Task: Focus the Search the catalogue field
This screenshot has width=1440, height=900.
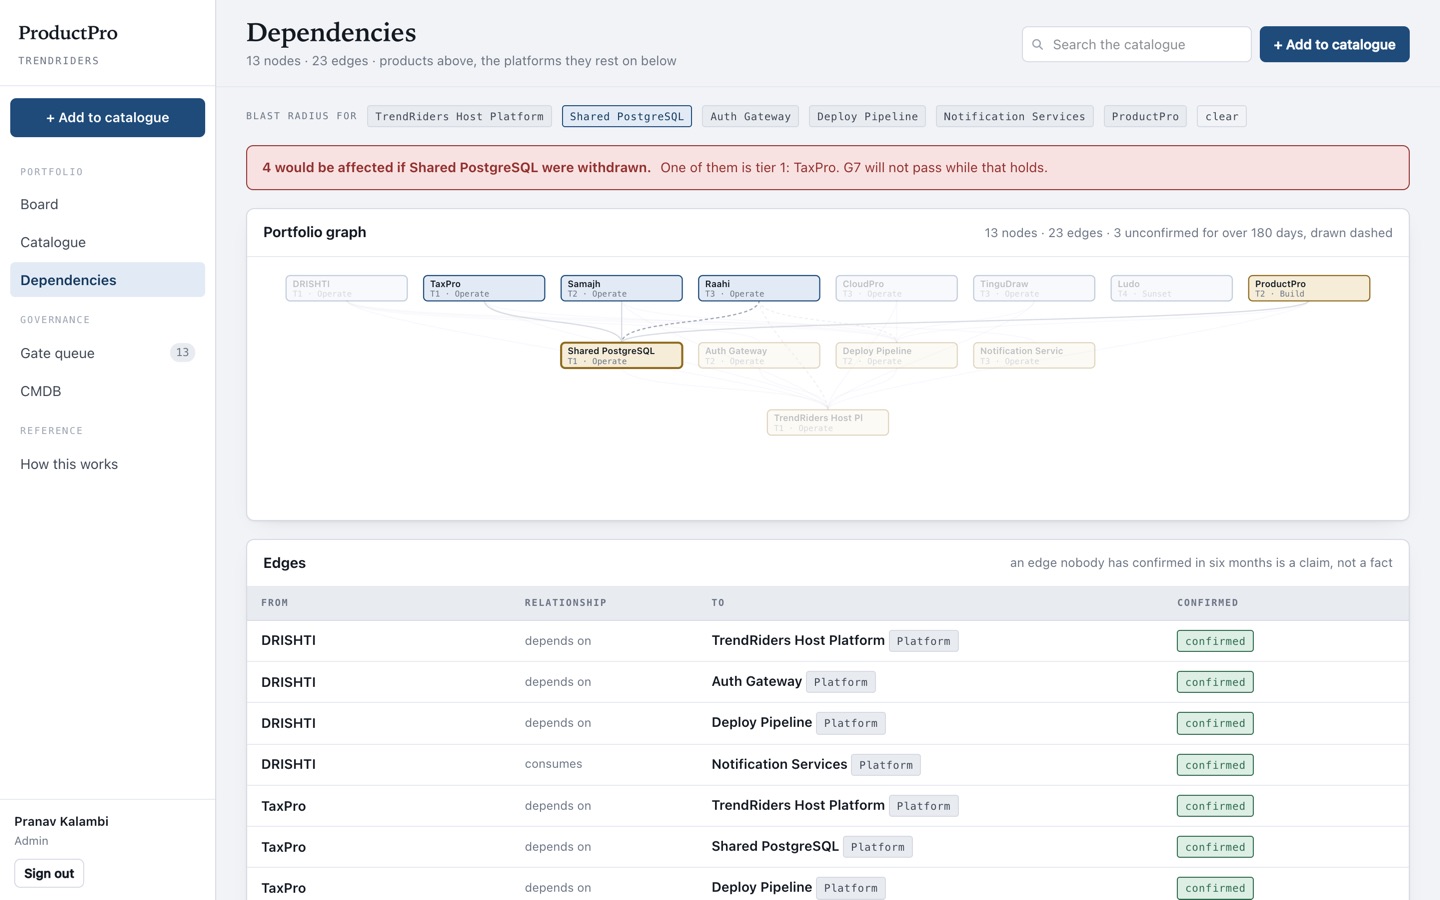Action: tap(1136, 44)
